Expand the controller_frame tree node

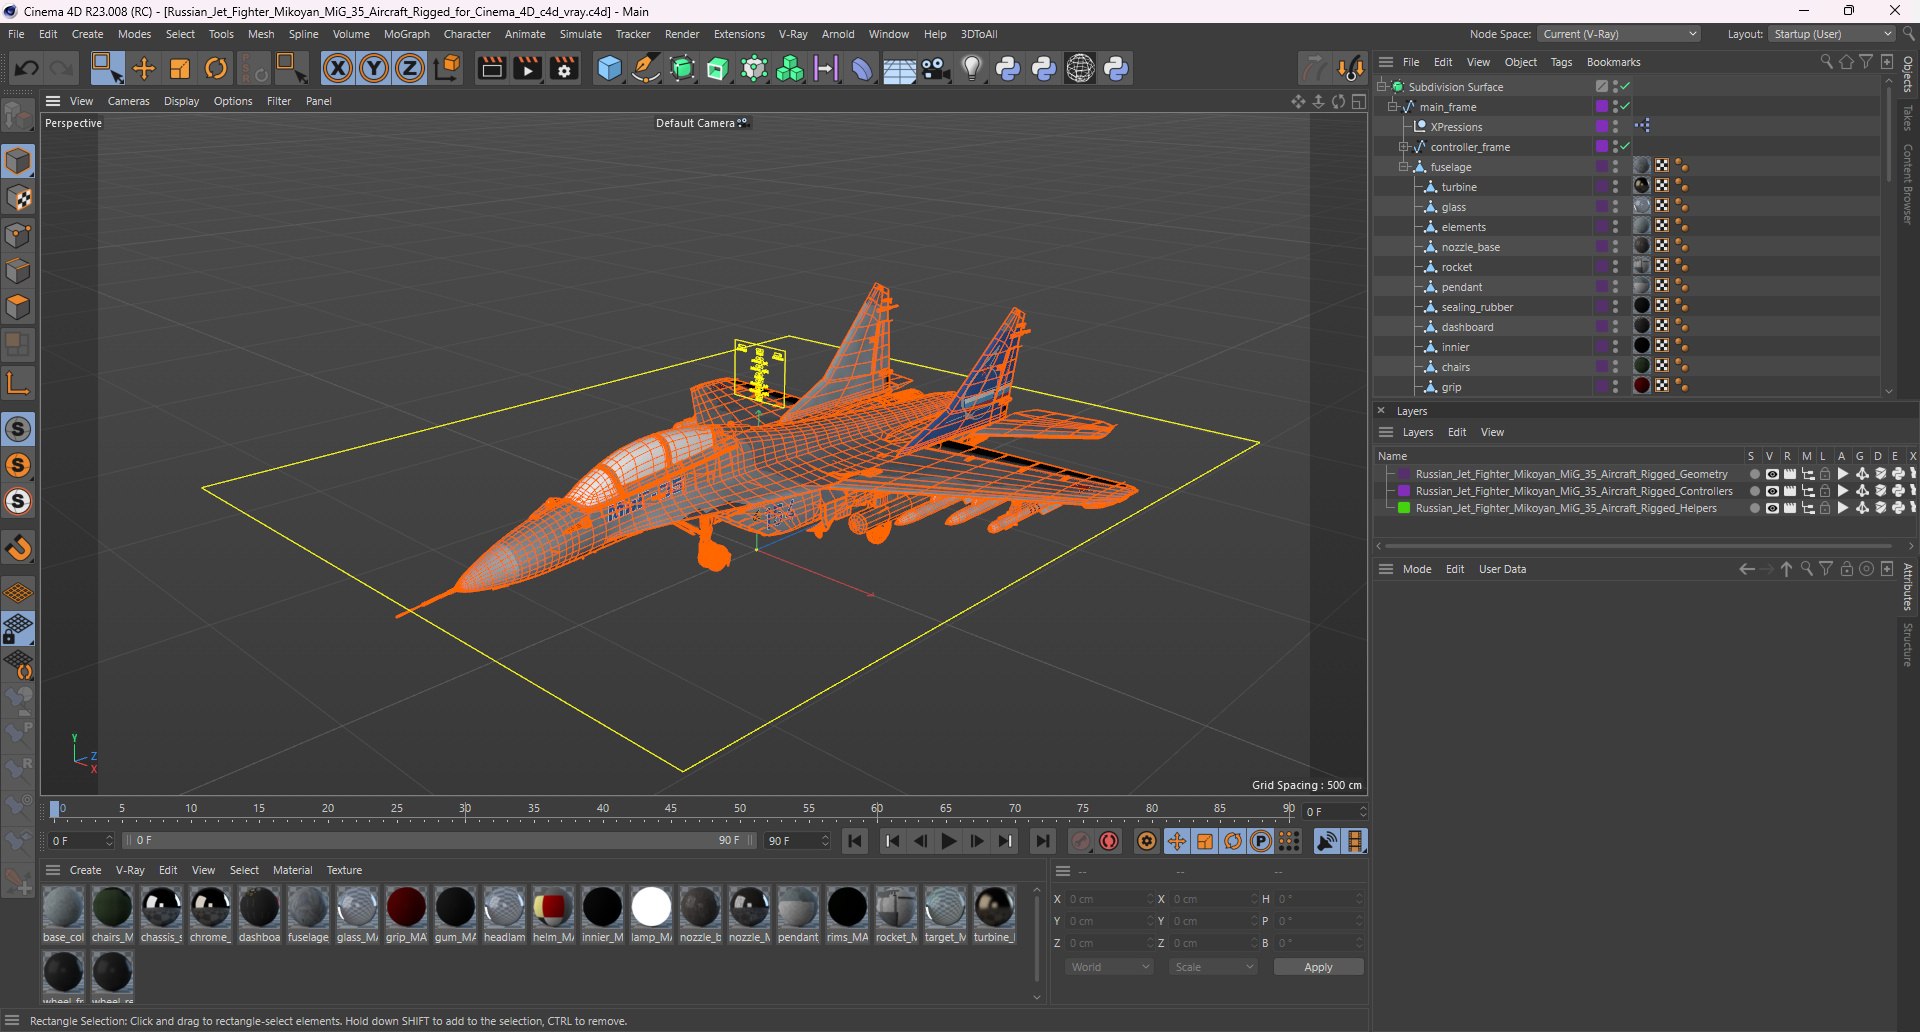tap(1404, 147)
